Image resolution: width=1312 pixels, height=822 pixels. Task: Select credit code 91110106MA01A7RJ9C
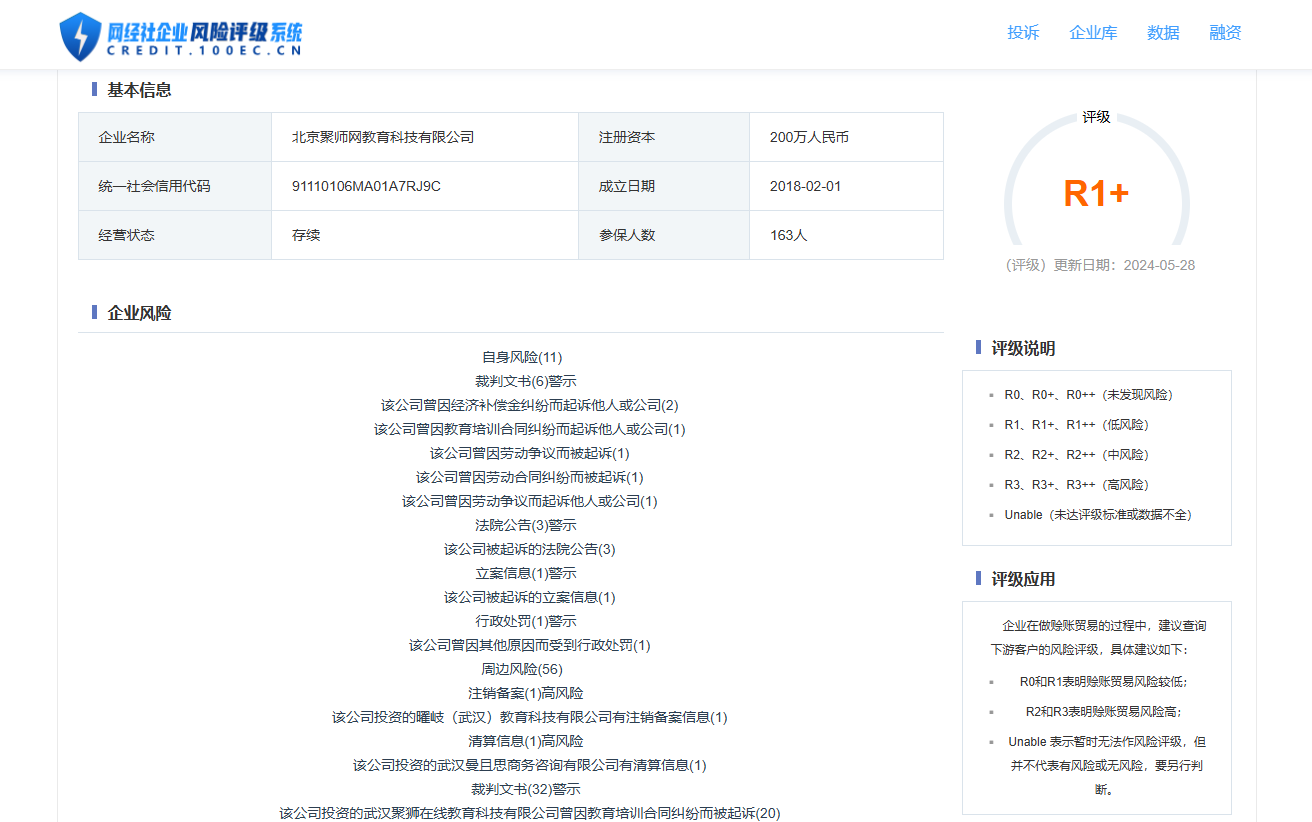tap(366, 186)
